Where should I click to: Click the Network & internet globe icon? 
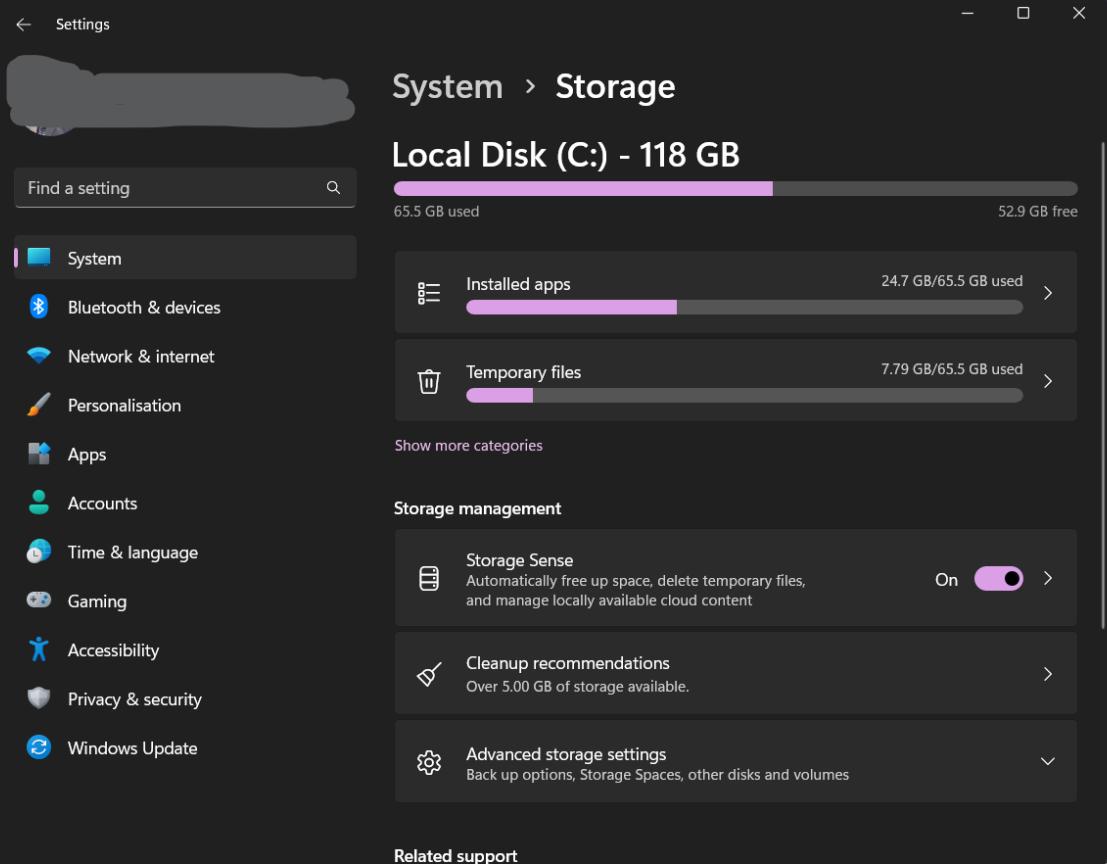point(37,356)
